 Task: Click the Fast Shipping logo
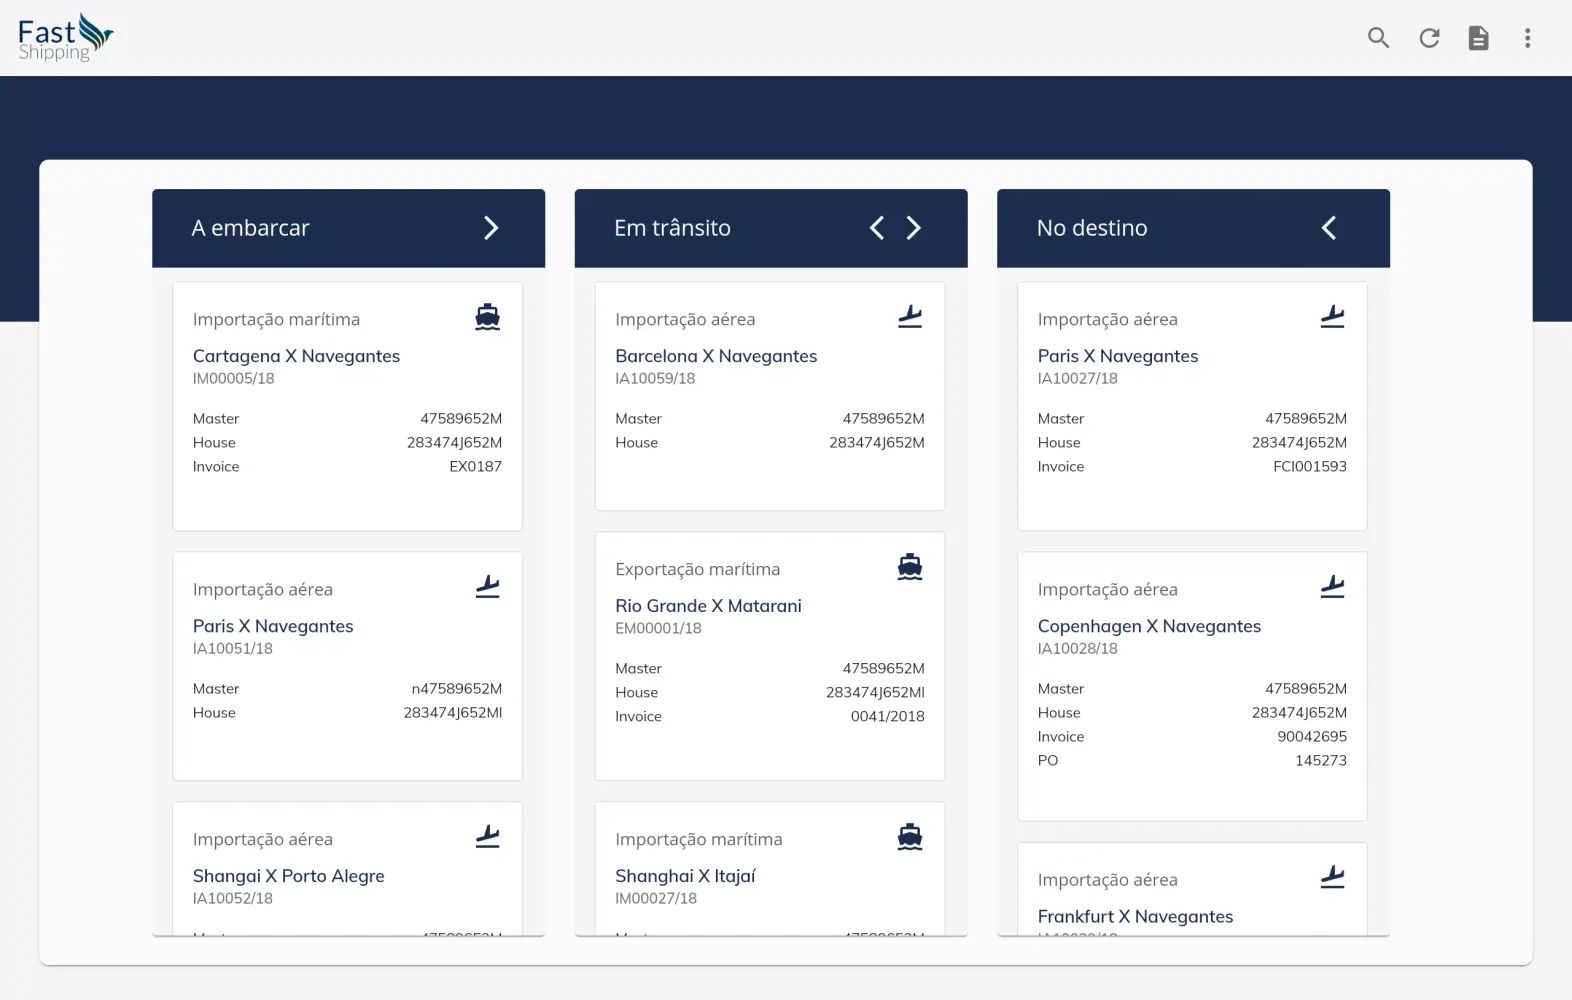pyautogui.click(x=65, y=38)
